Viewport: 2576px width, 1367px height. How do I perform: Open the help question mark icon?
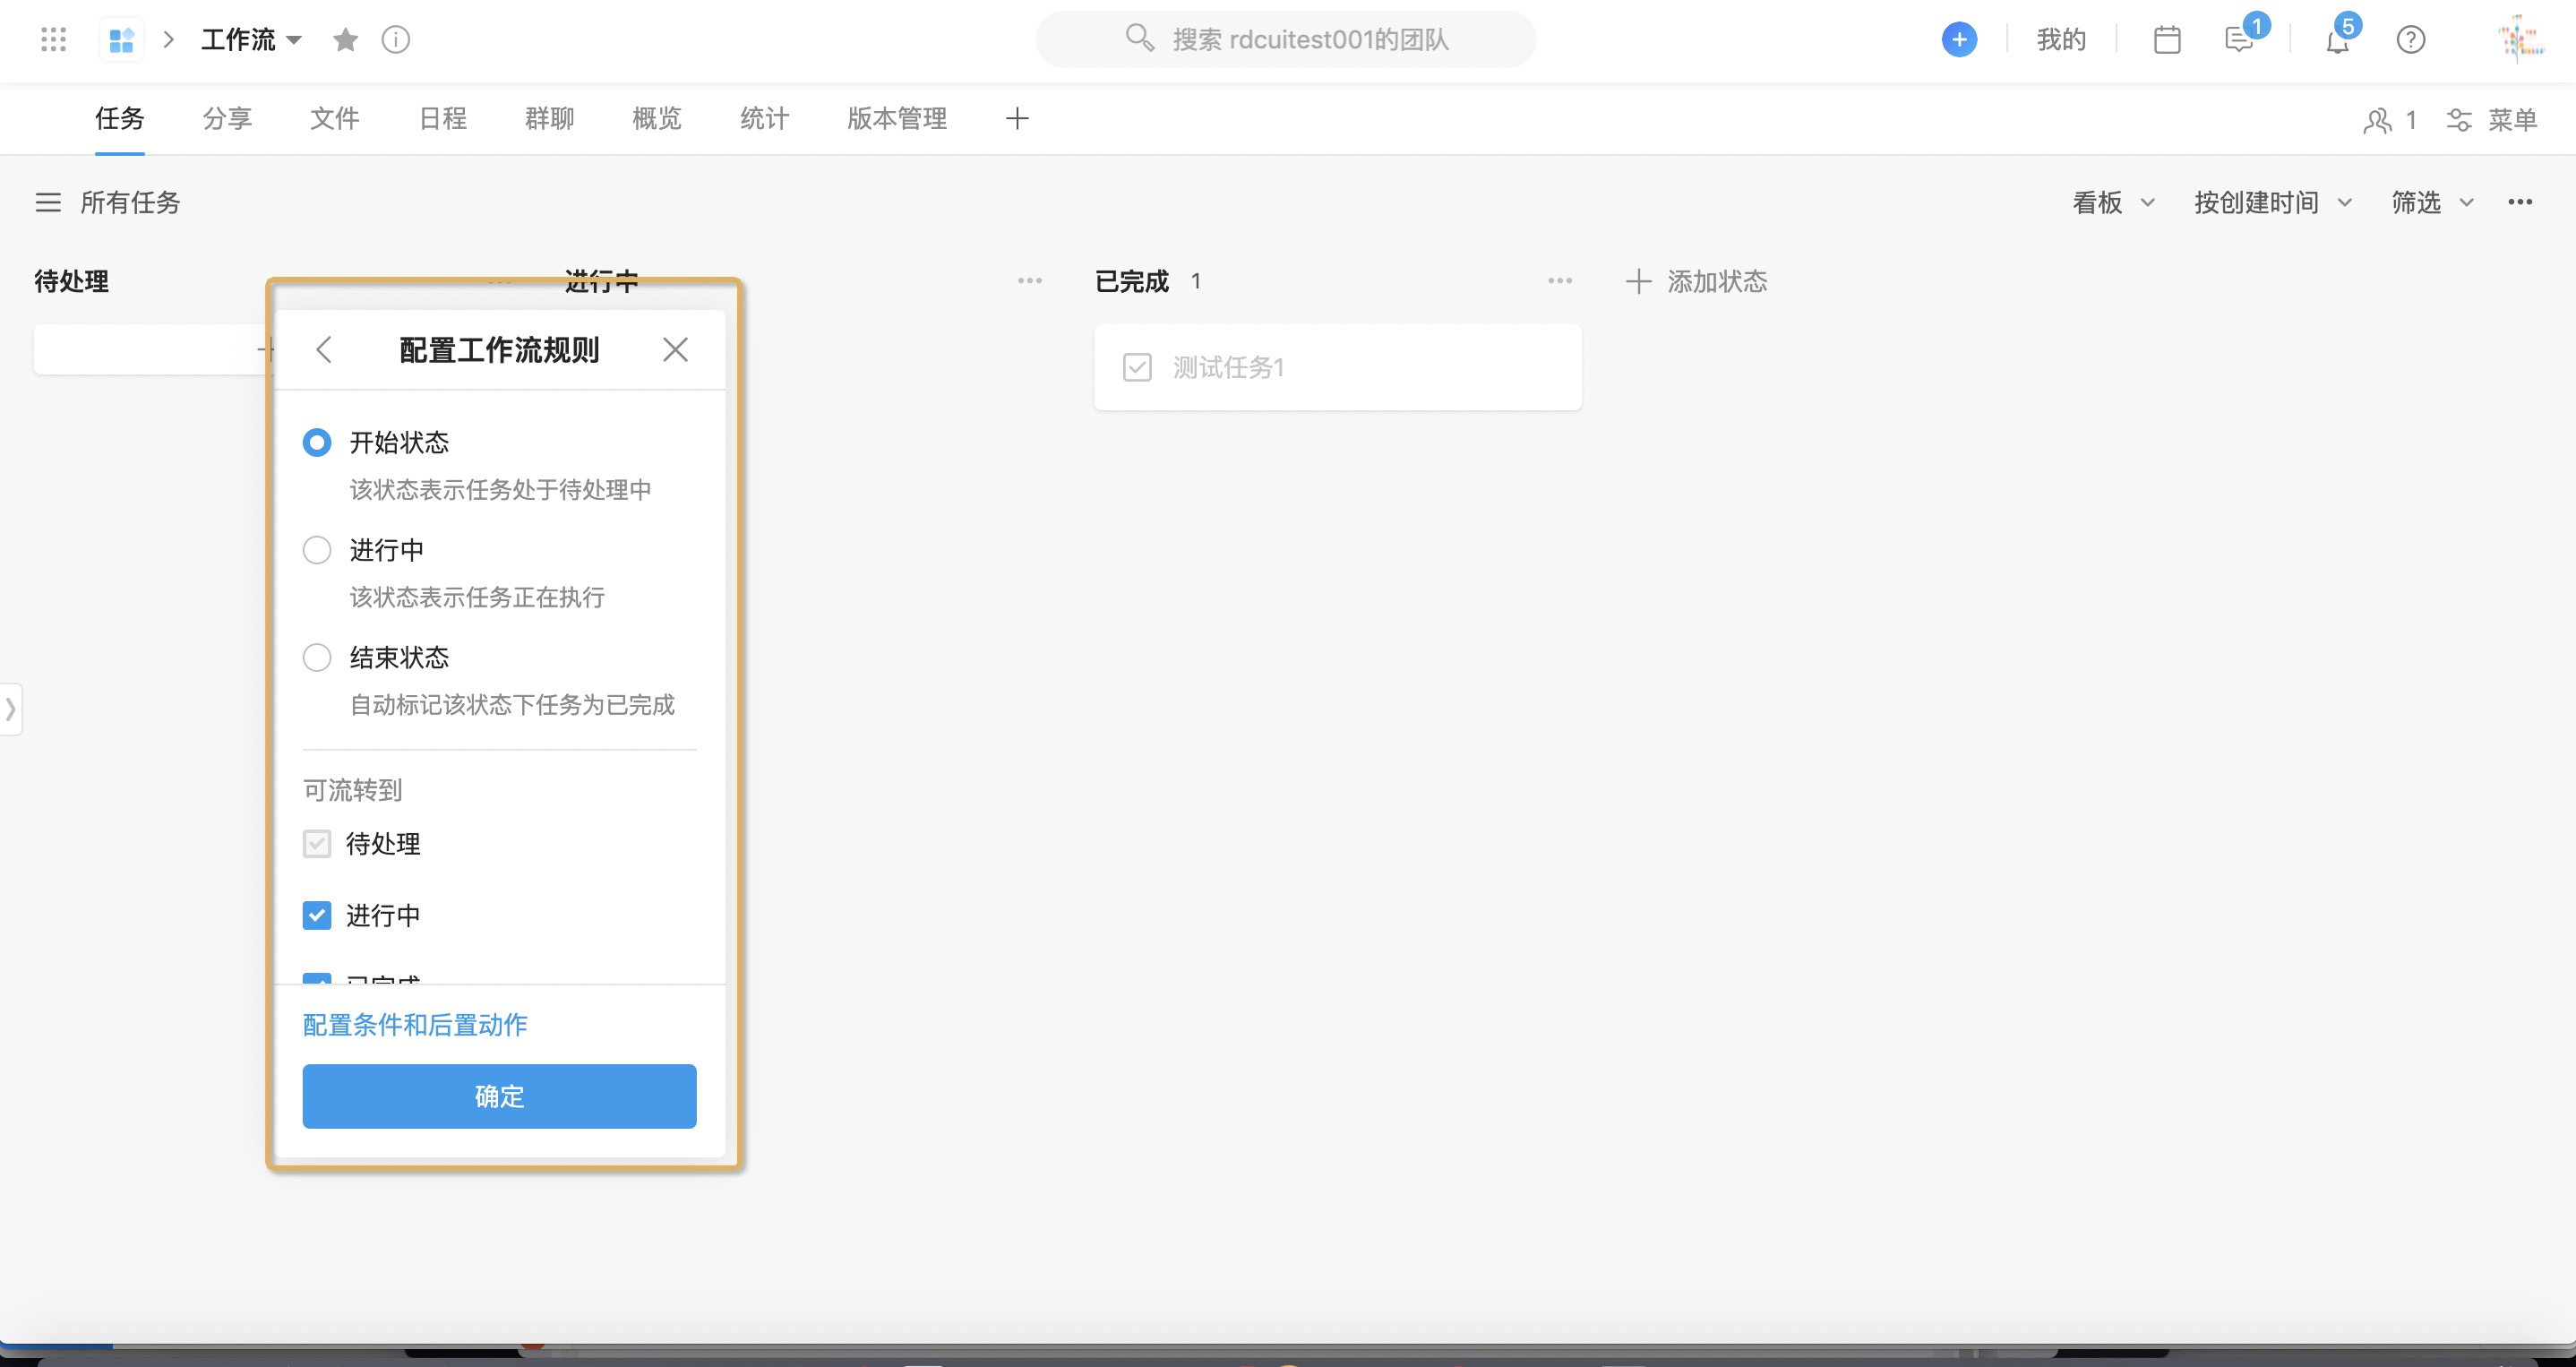tap(2411, 39)
